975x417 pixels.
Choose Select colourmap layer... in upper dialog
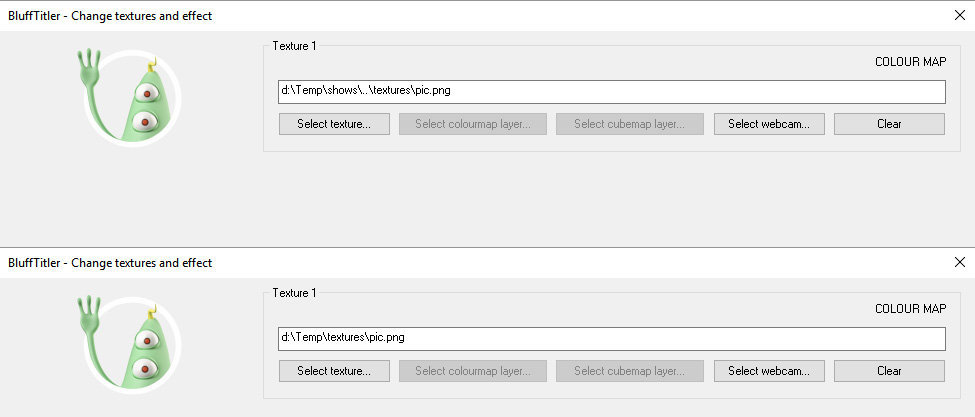click(473, 124)
